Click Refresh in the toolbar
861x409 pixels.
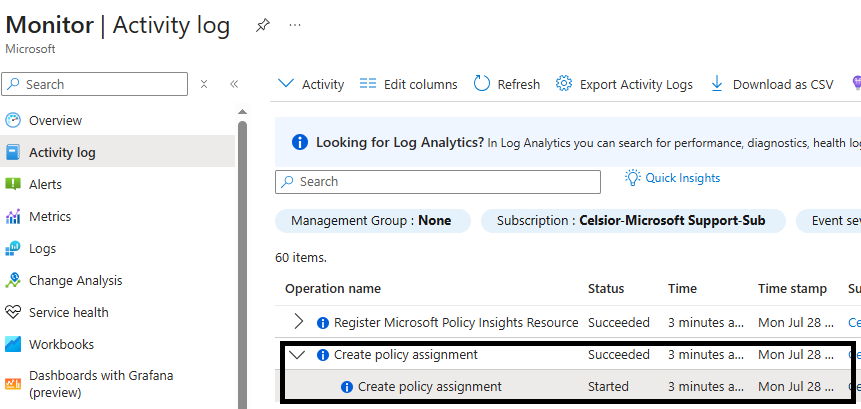pos(506,84)
